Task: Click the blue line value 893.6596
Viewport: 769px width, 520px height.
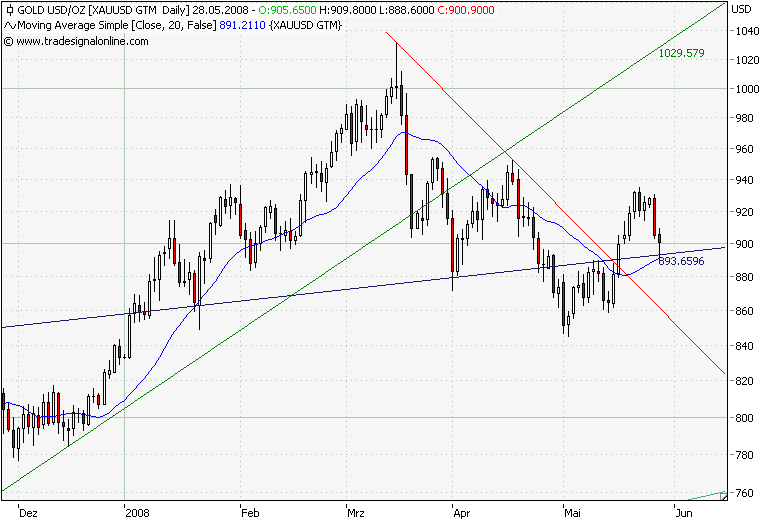Action: tap(681, 261)
